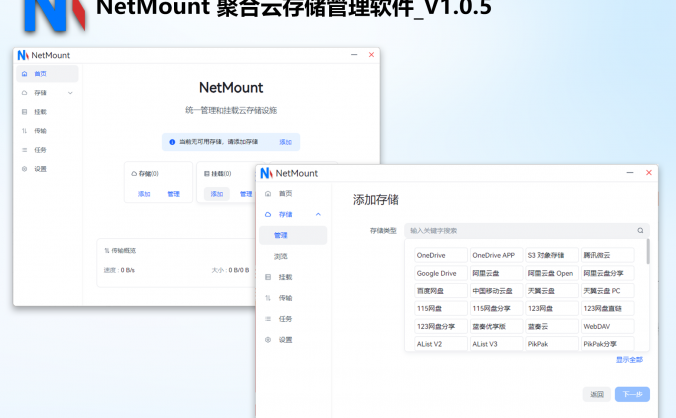Select 115网盘 storage type

441,309
